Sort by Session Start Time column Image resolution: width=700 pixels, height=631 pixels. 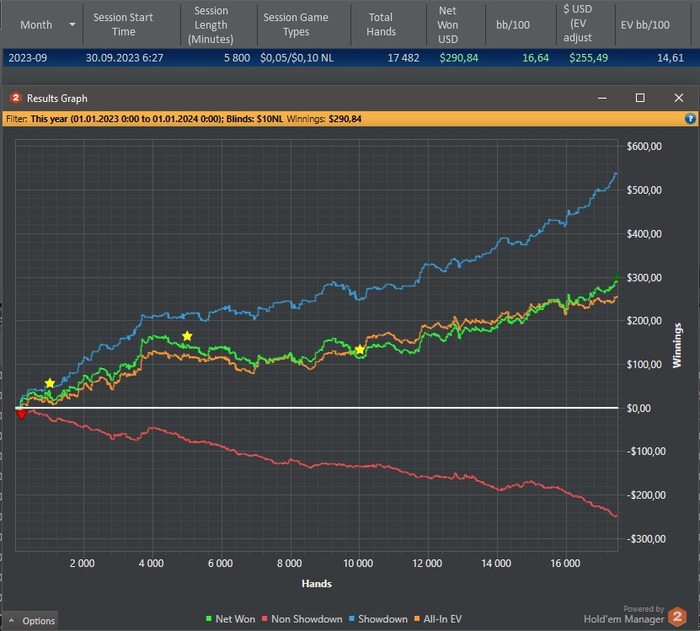(x=123, y=25)
